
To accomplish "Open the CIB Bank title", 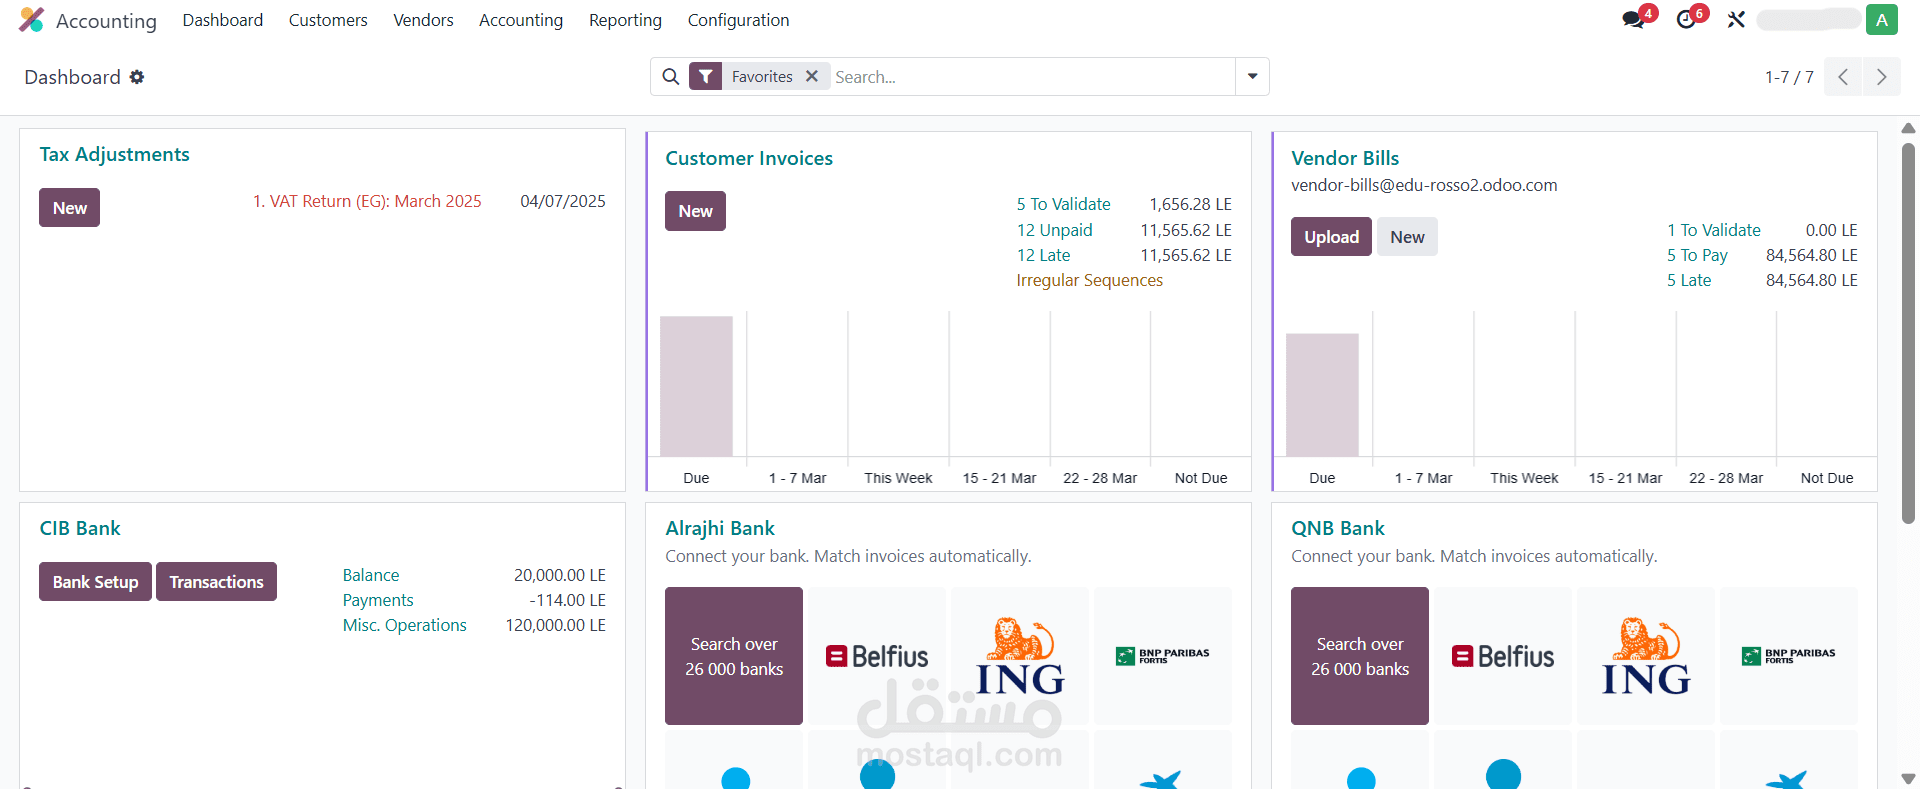I will 80,528.
